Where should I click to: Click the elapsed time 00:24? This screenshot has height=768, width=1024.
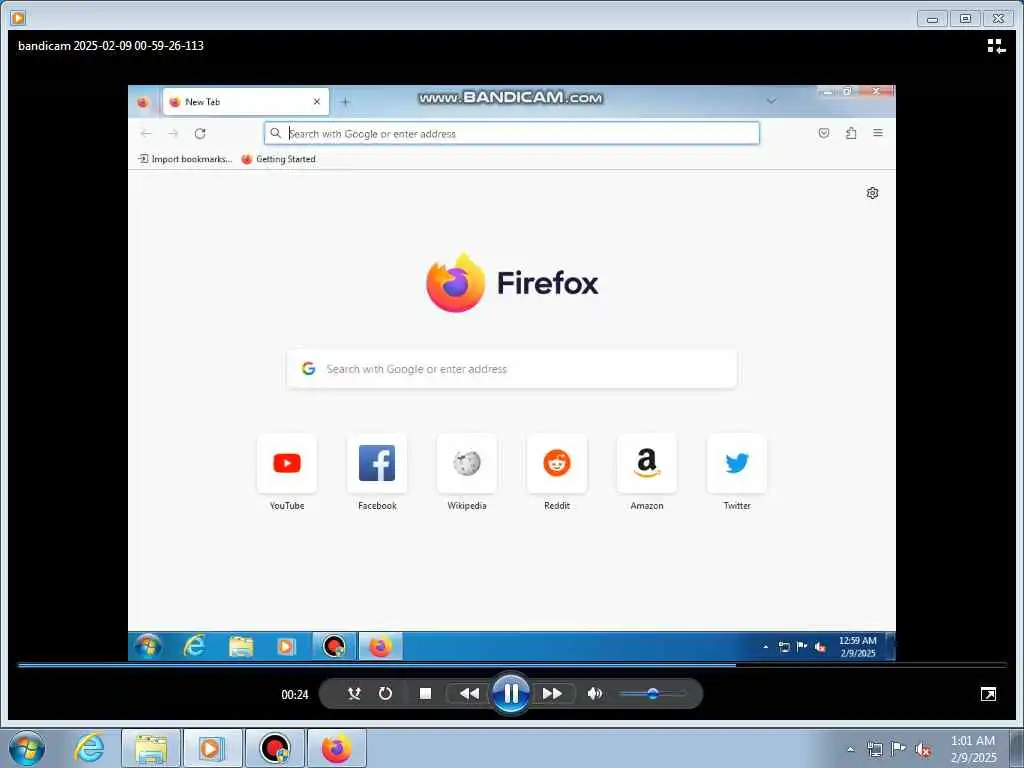click(295, 694)
